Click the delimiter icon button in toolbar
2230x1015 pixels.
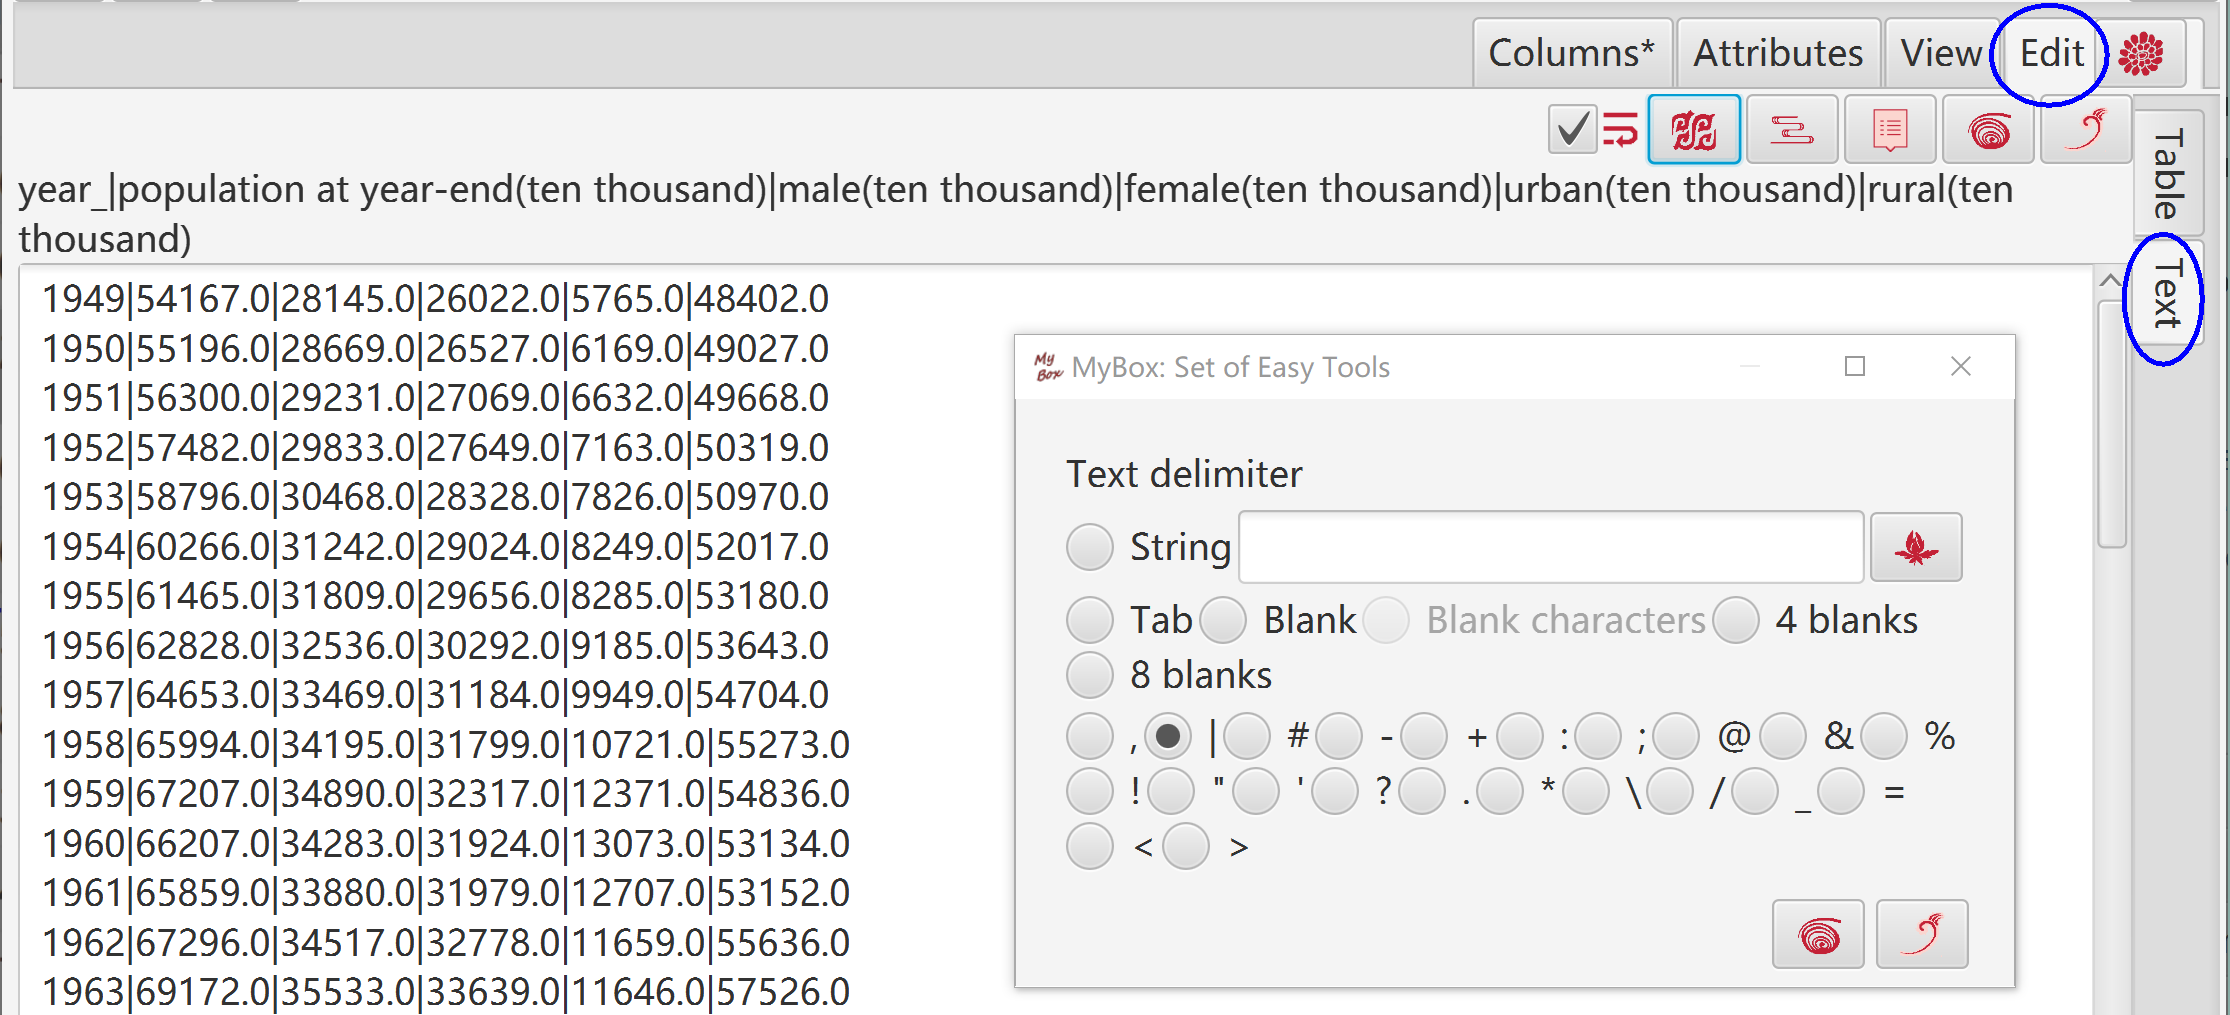click(x=1694, y=130)
